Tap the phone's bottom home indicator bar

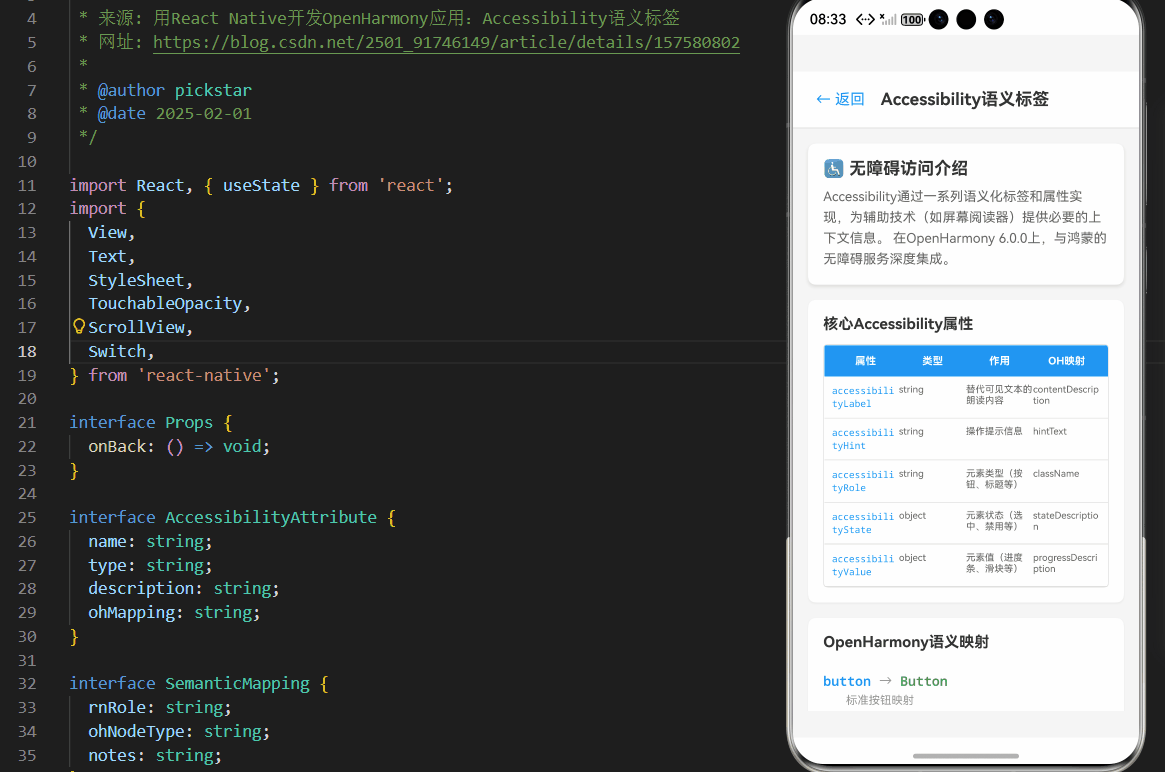click(965, 756)
